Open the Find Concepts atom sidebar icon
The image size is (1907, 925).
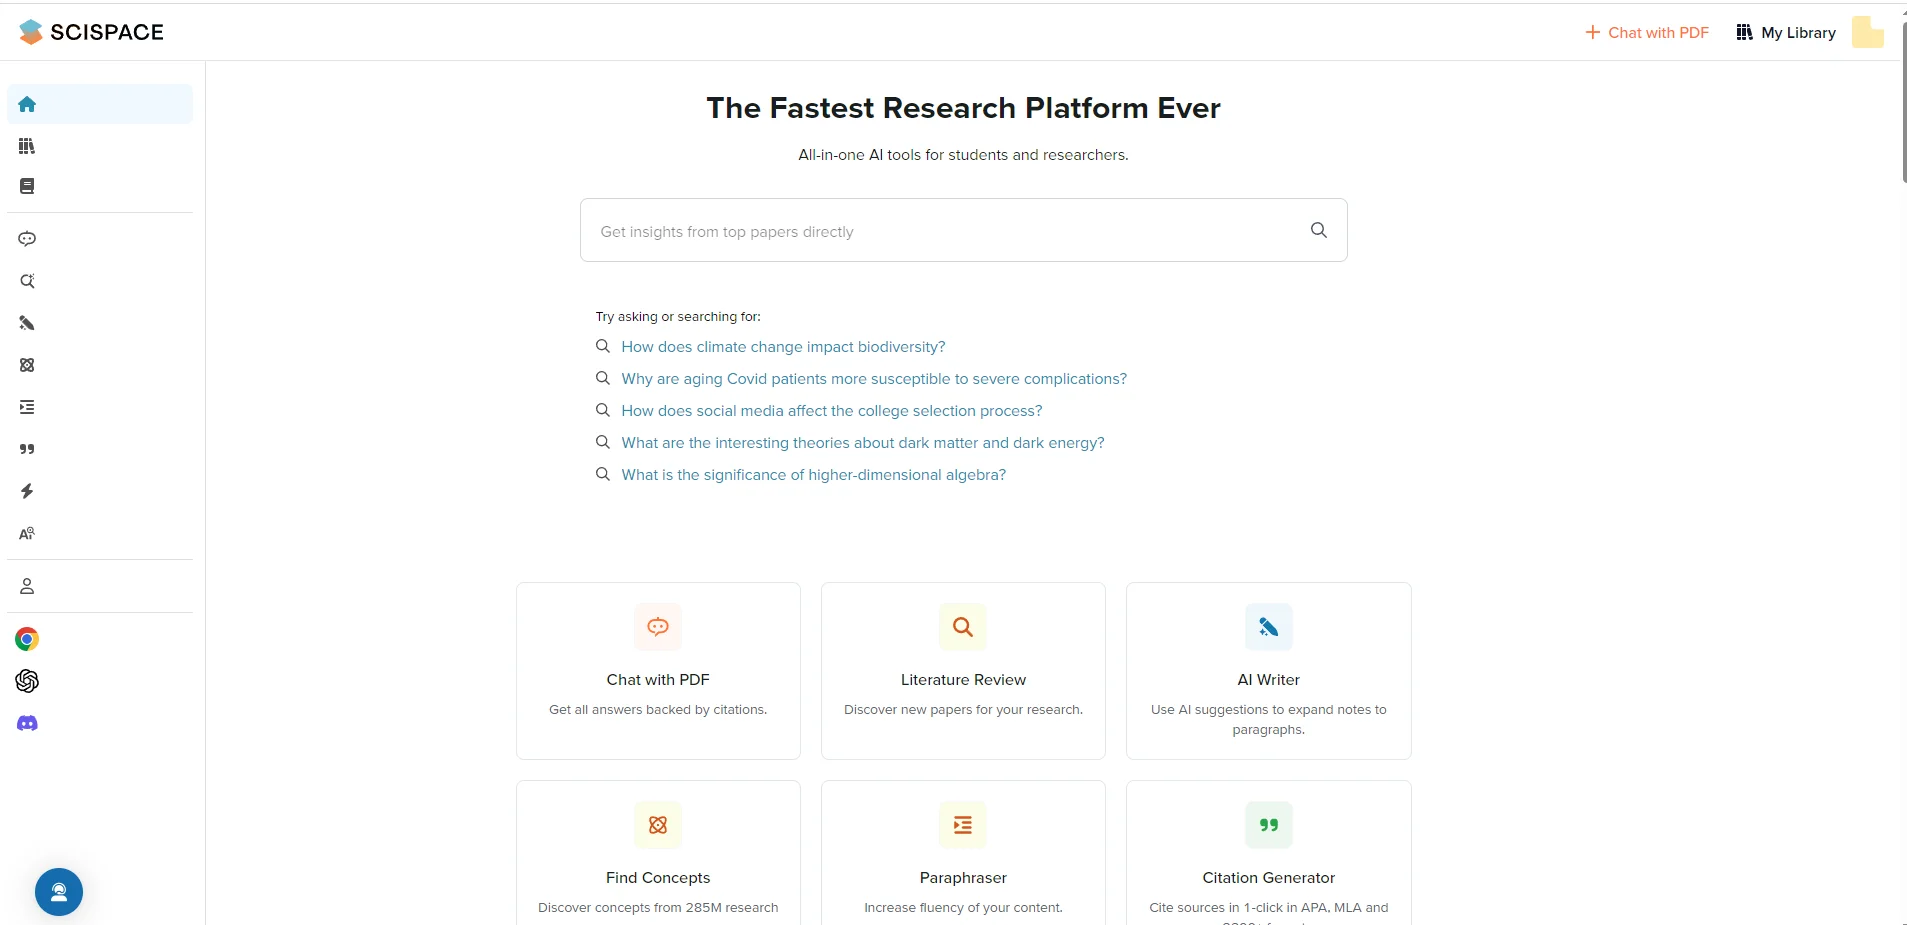point(27,365)
